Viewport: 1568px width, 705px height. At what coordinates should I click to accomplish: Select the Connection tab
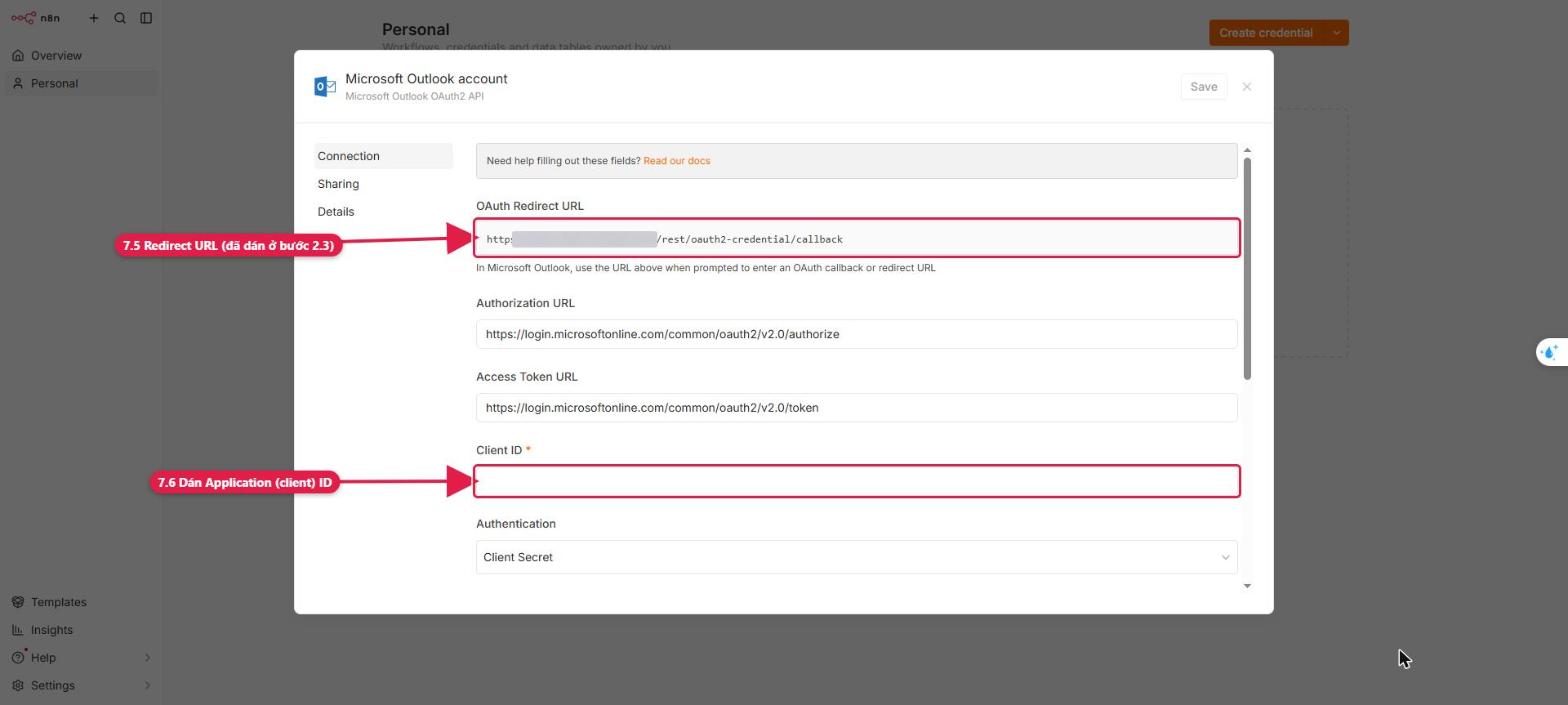[x=383, y=156]
